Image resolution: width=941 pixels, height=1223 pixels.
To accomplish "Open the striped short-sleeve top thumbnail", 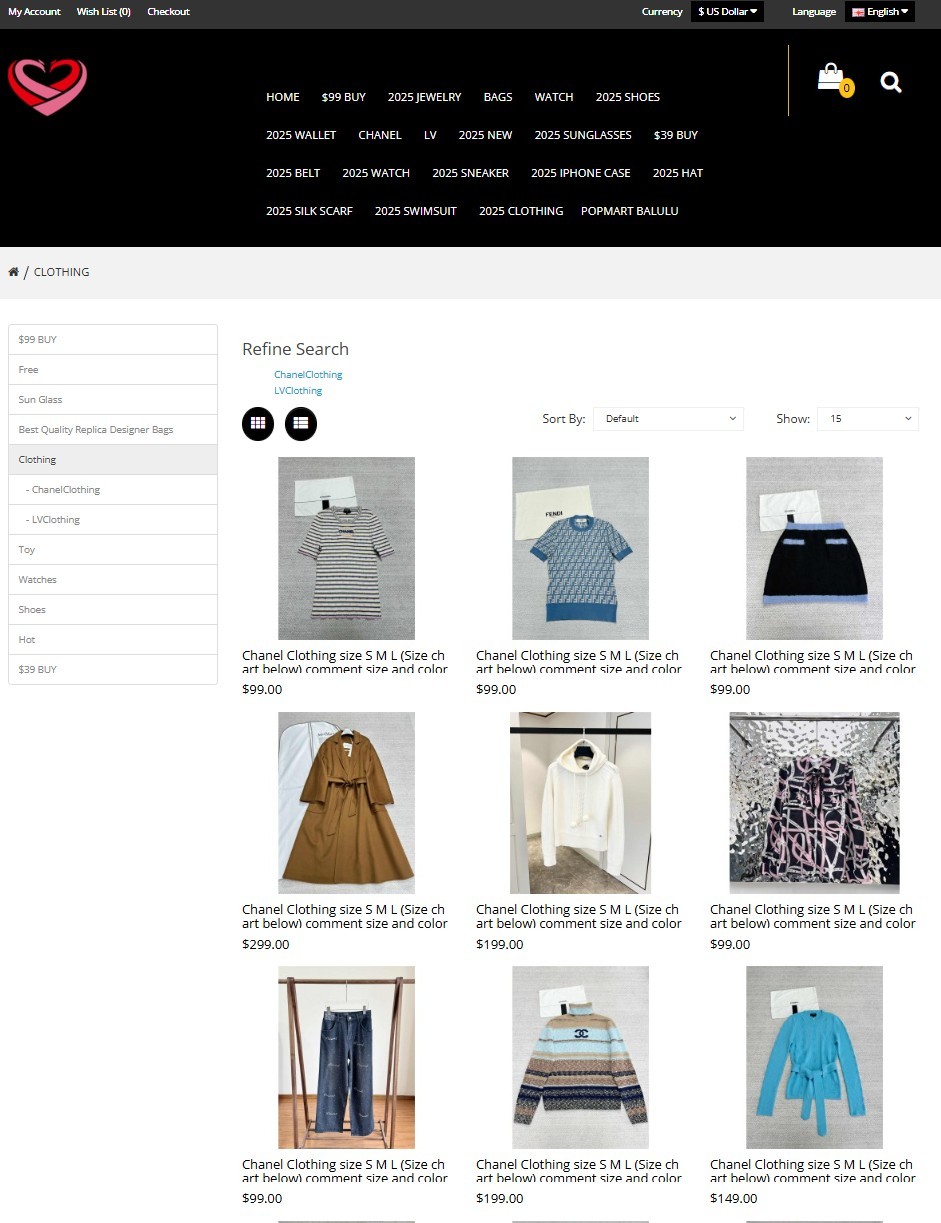I will [x=346, y=548].
